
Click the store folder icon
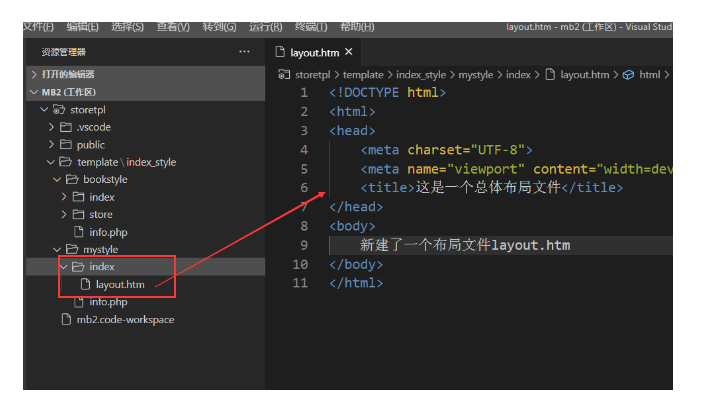[79, 214]
